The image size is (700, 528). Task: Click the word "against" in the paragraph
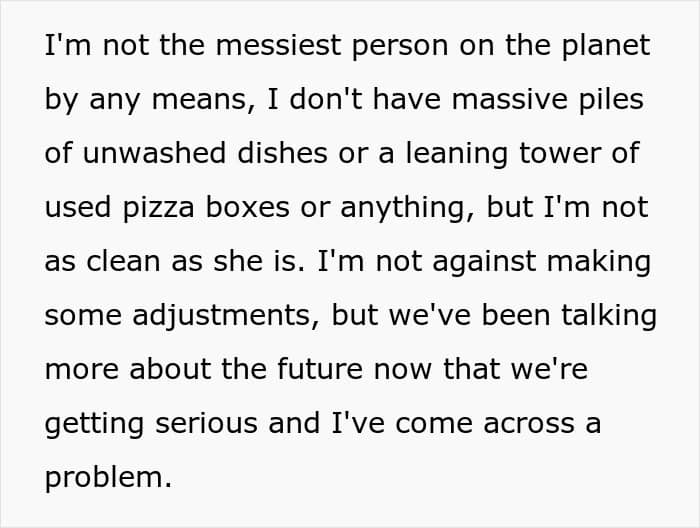(x=474, y=262)
